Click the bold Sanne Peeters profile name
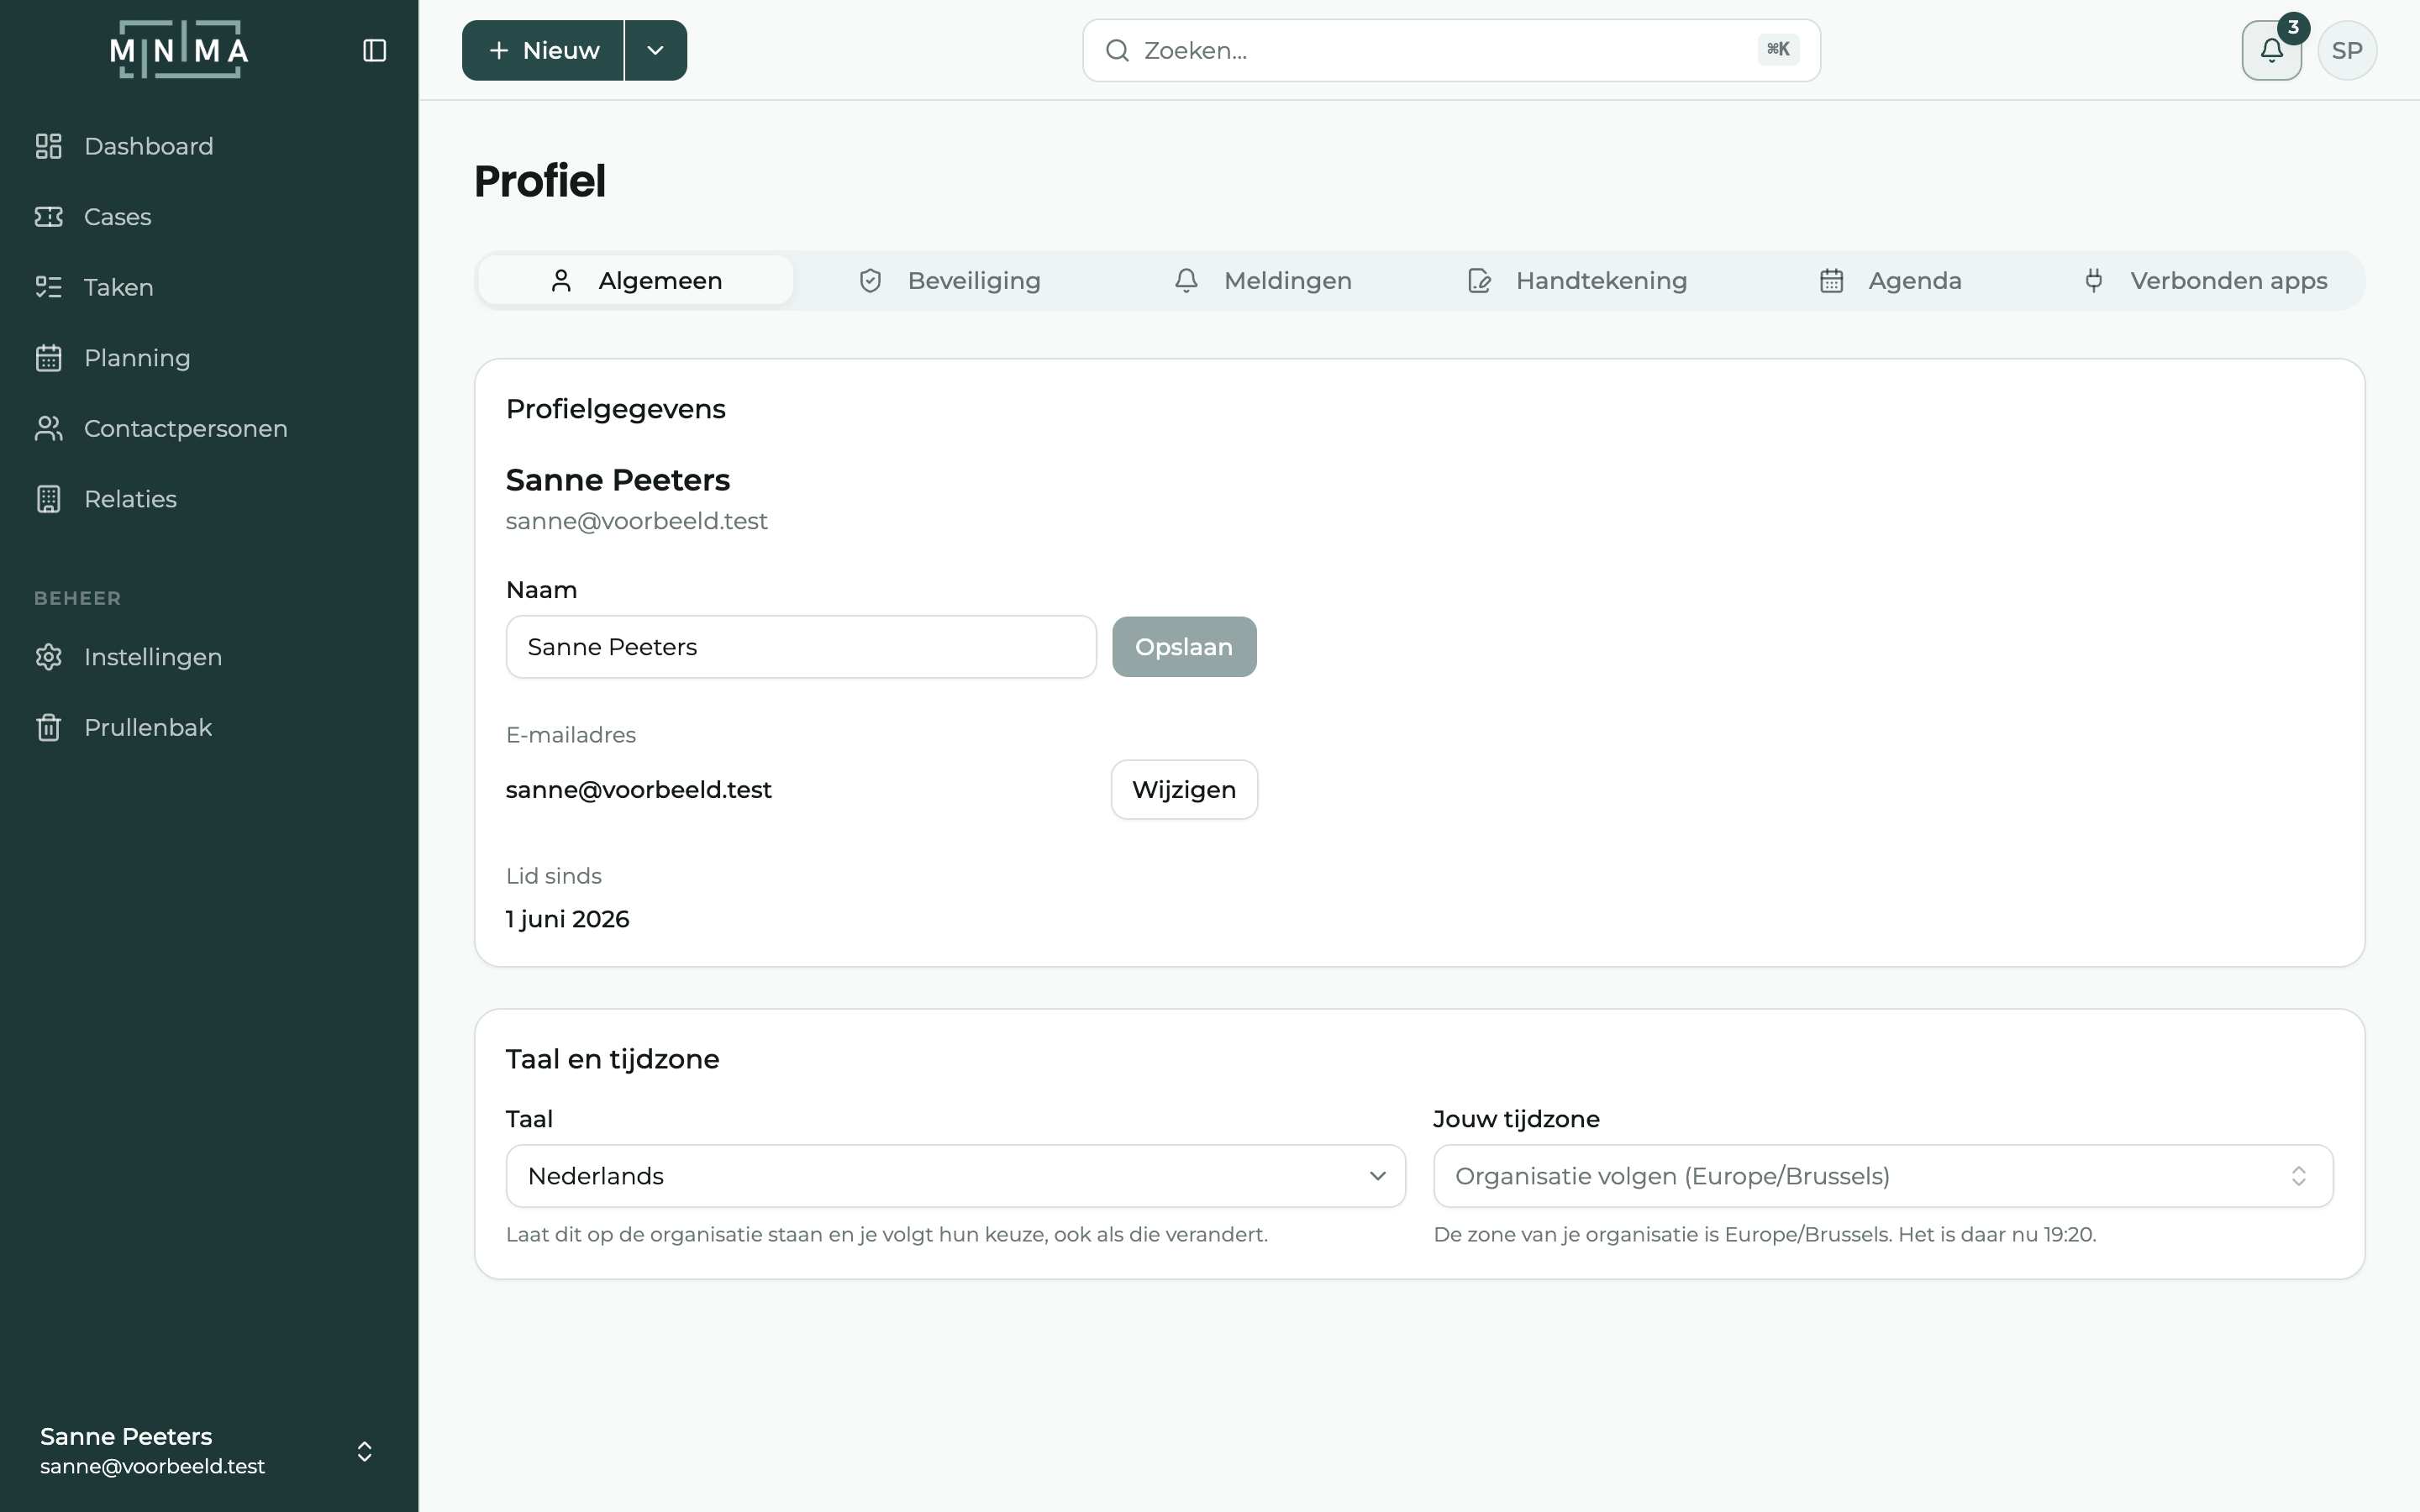This screenshot has width=2420, height=1512. tap(618, 480)
